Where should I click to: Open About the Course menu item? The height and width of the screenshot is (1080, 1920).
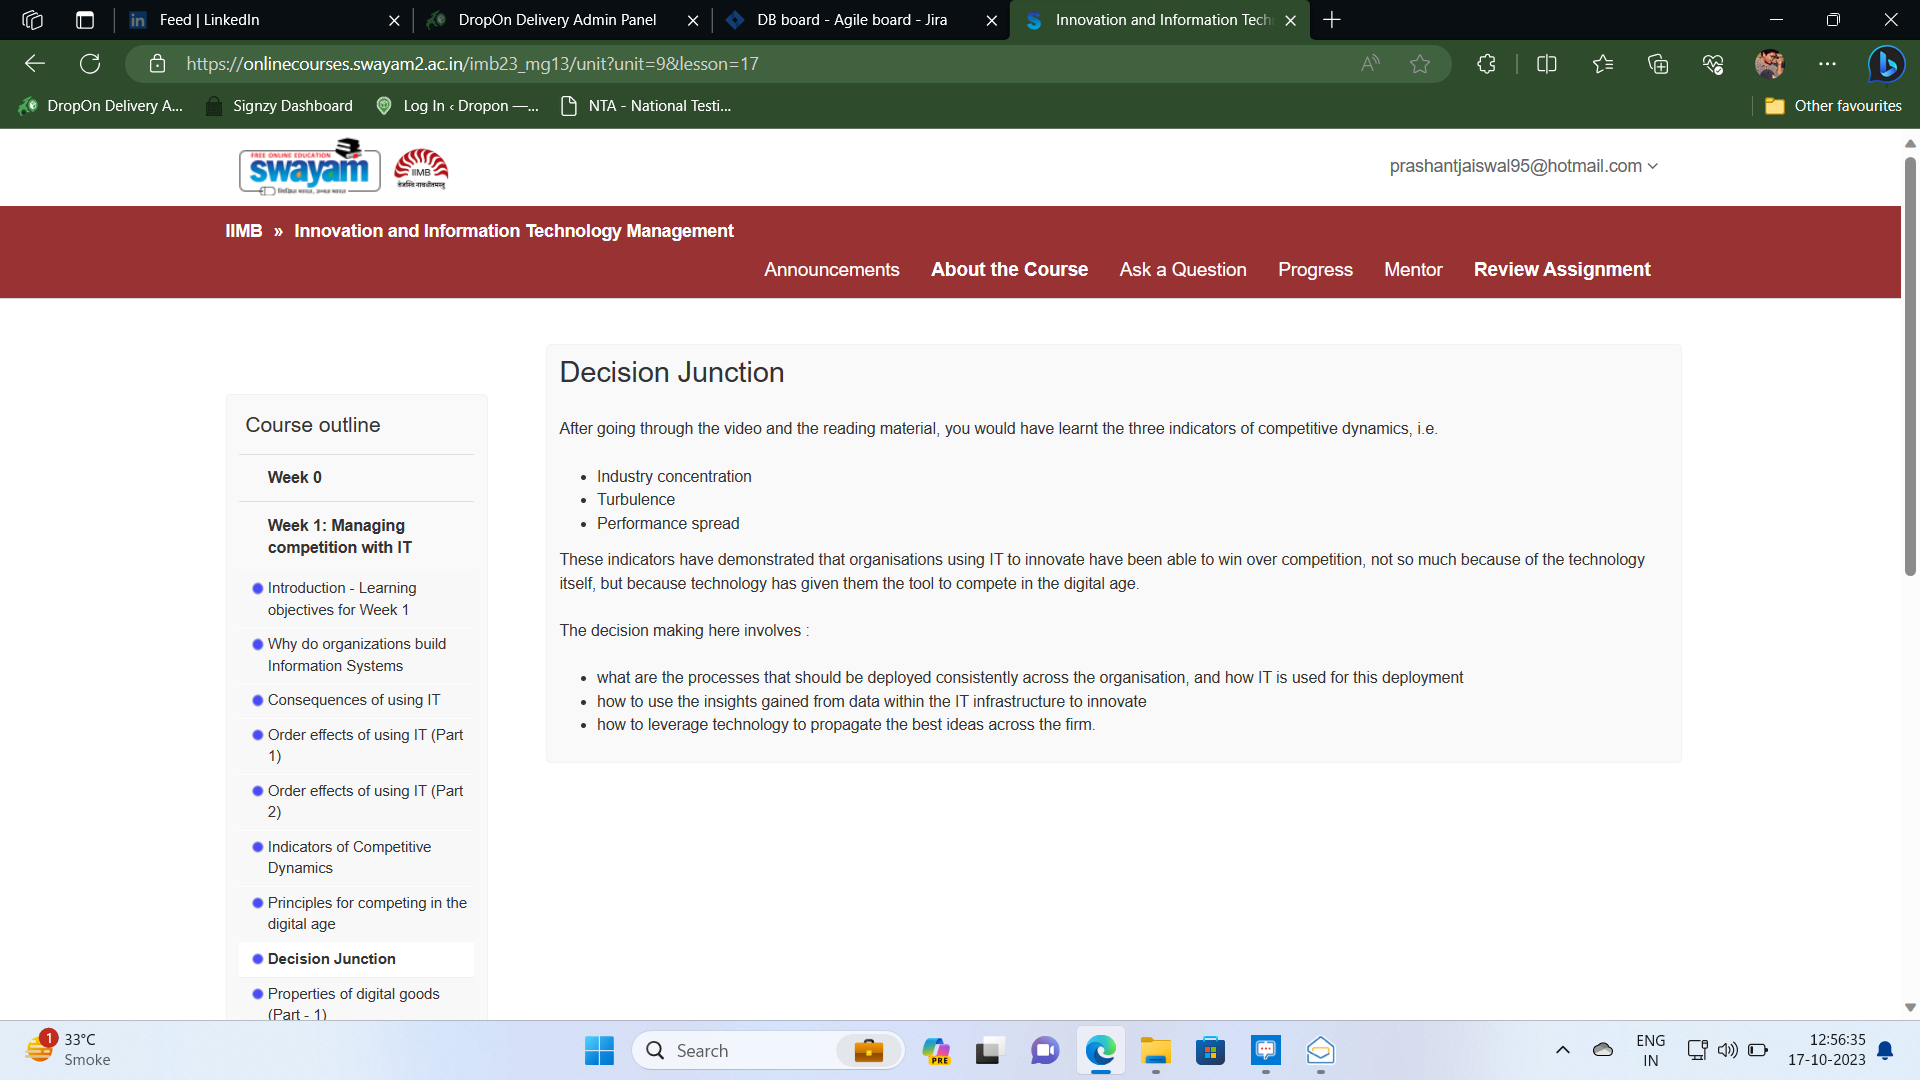[x=1009, y=270]
